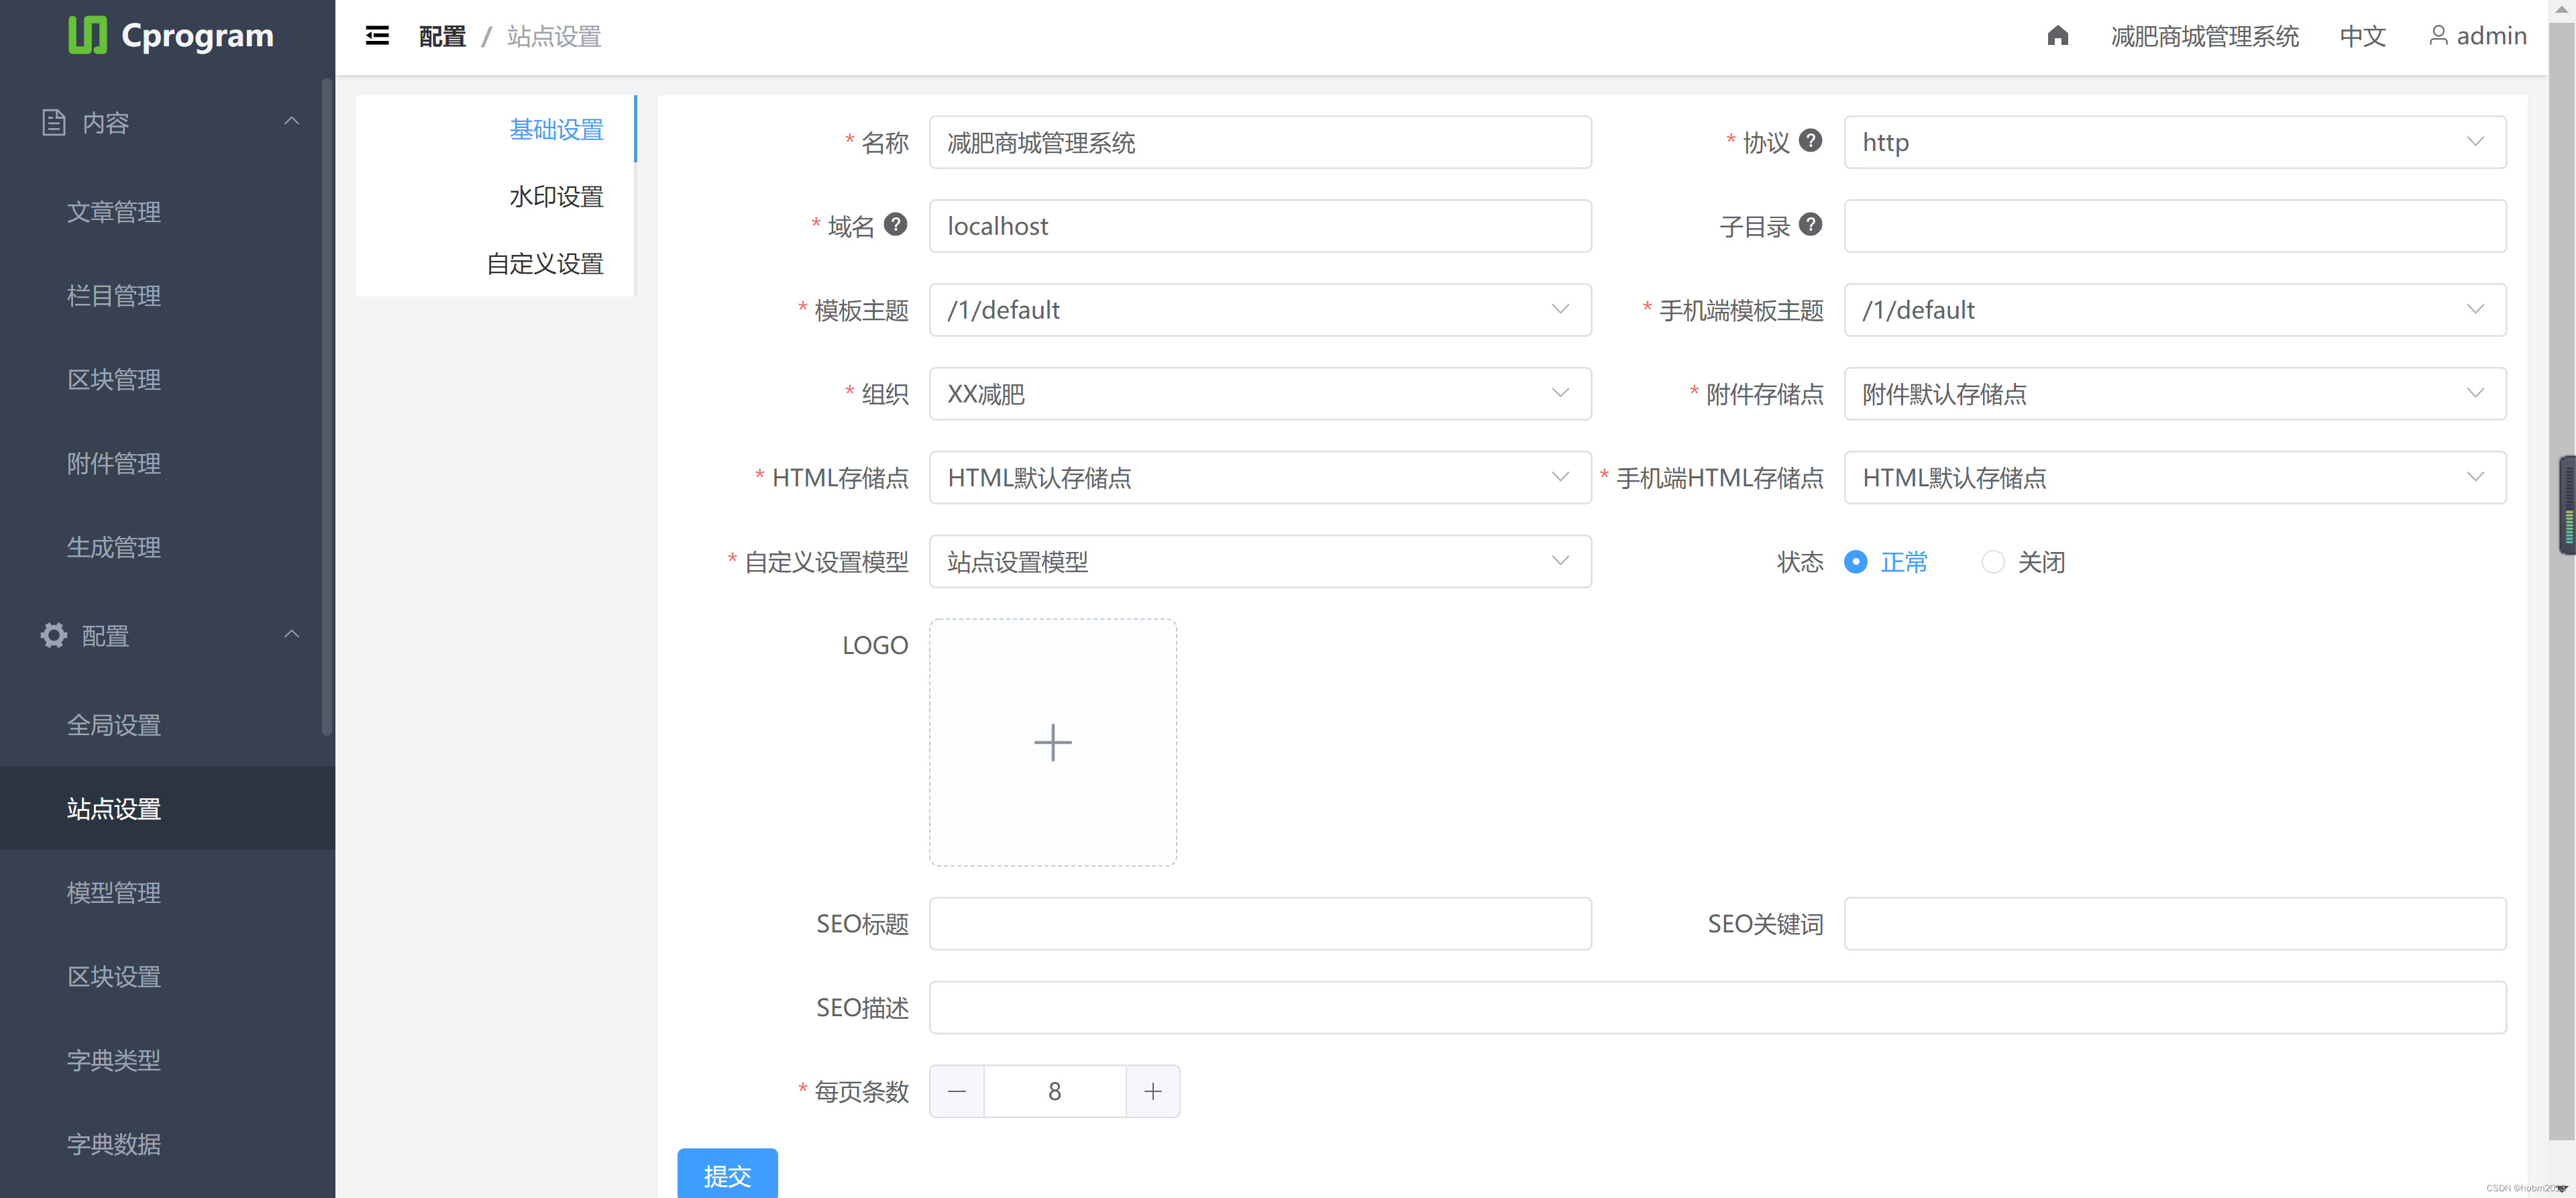This screenshot has height=1198, width=2576.
Task: Open the 手机端HTML存储点 dropdown
Action: coord(2175,478)
